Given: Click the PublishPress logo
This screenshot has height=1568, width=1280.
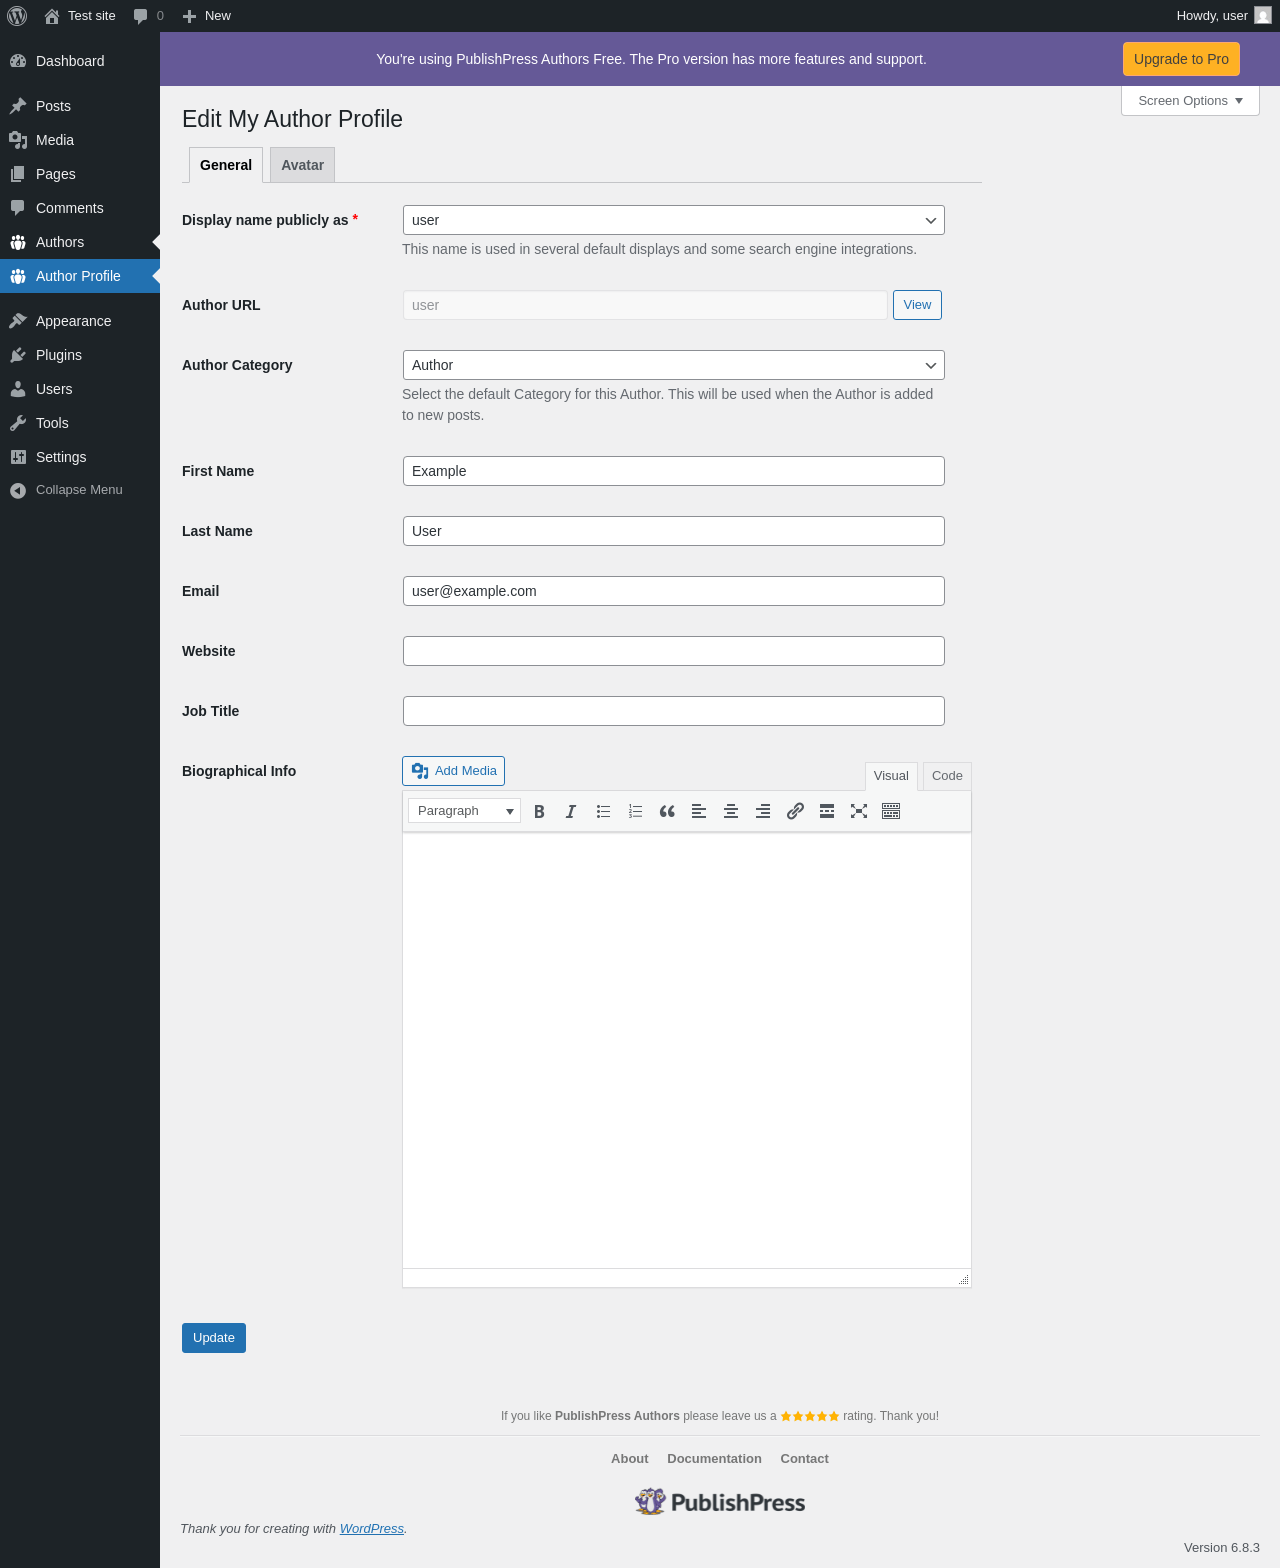Looking at the screenshot, I should pos(720,1502).
